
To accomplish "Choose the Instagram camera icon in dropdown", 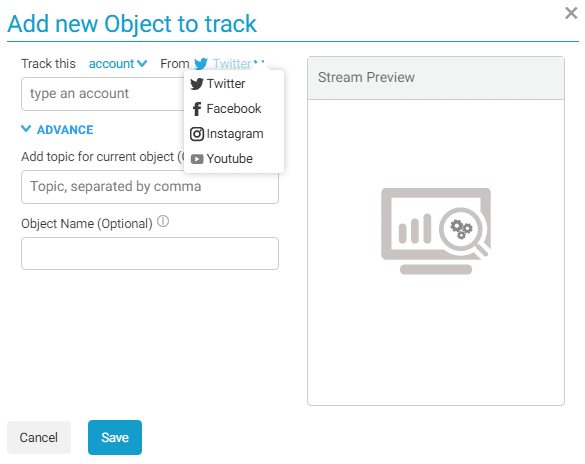I will point(197,134).
